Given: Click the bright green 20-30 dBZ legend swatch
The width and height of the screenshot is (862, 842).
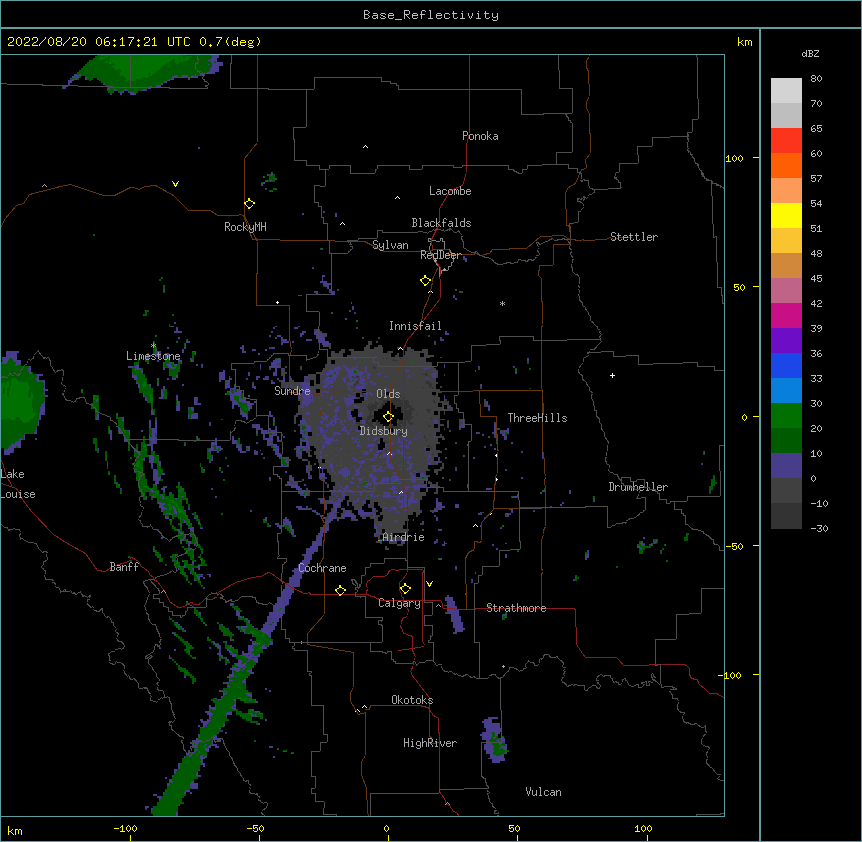Looking at the screenshot, I should 786,416.
